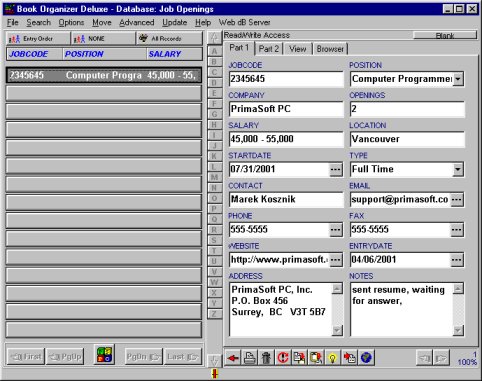Click the COMPANY field showing PrimaSoft PC
The height and width of the screenshot is (381, 482).
[286, 109]
